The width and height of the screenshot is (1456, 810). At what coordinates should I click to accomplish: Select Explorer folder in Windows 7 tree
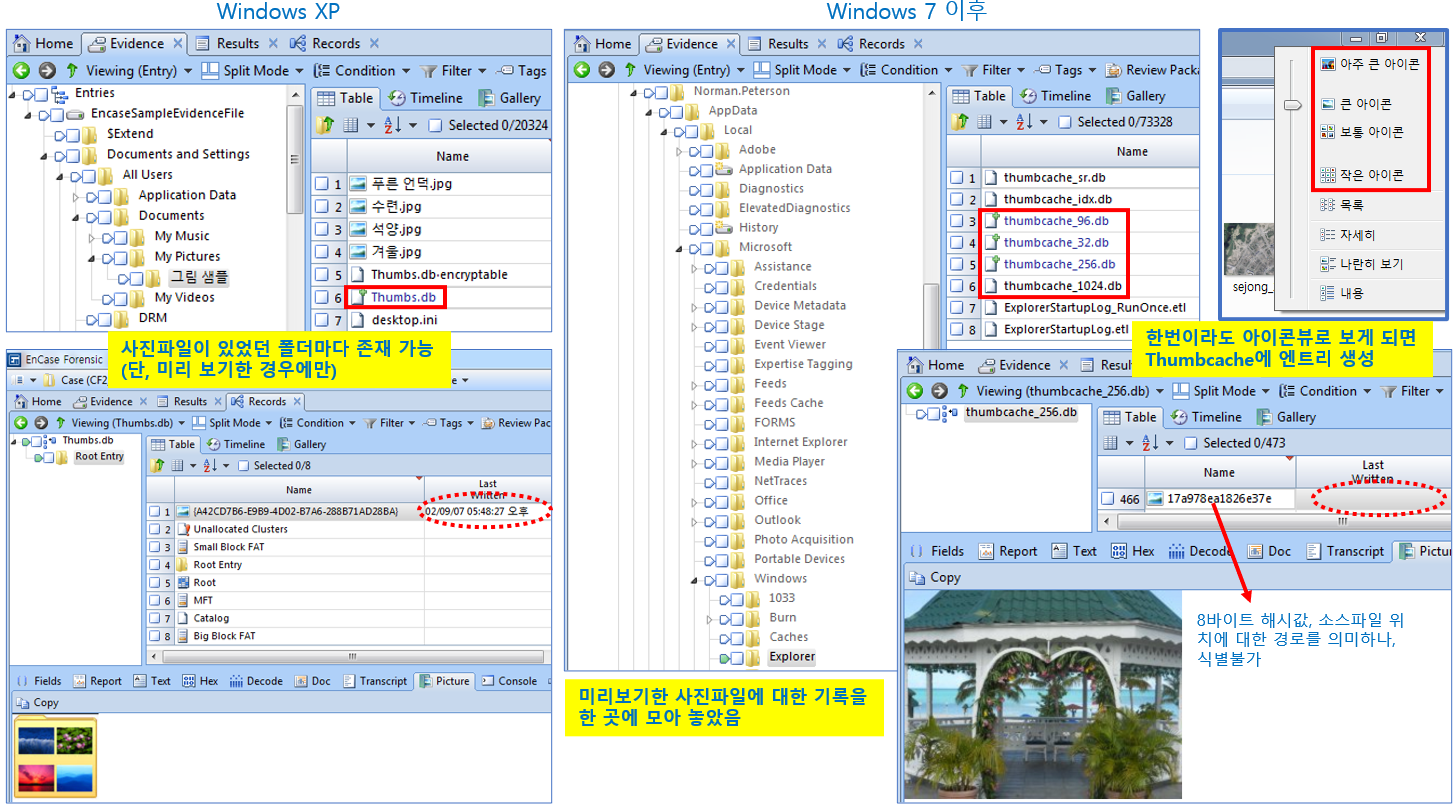coord(792,657)
